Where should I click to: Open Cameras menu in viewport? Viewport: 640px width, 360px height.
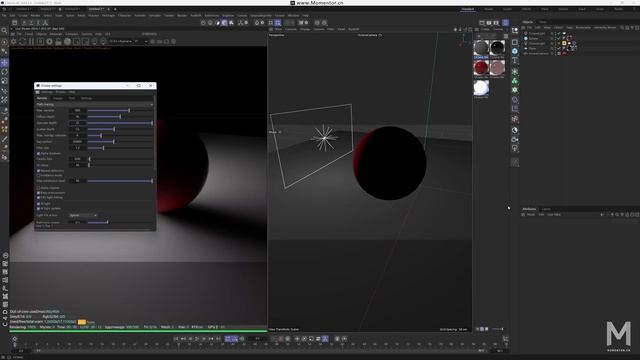(291, 29)
